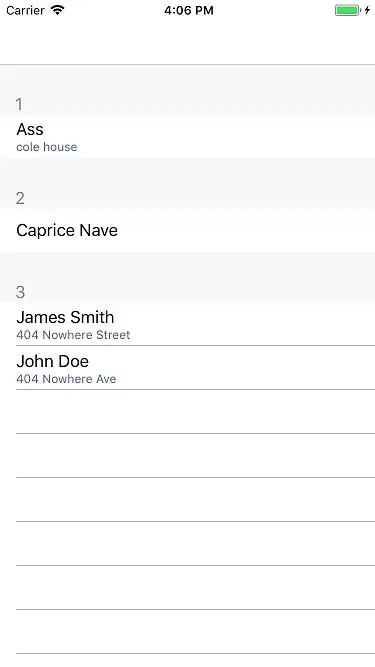
Task: Open the Ass contact row
Action: (188, 137)
